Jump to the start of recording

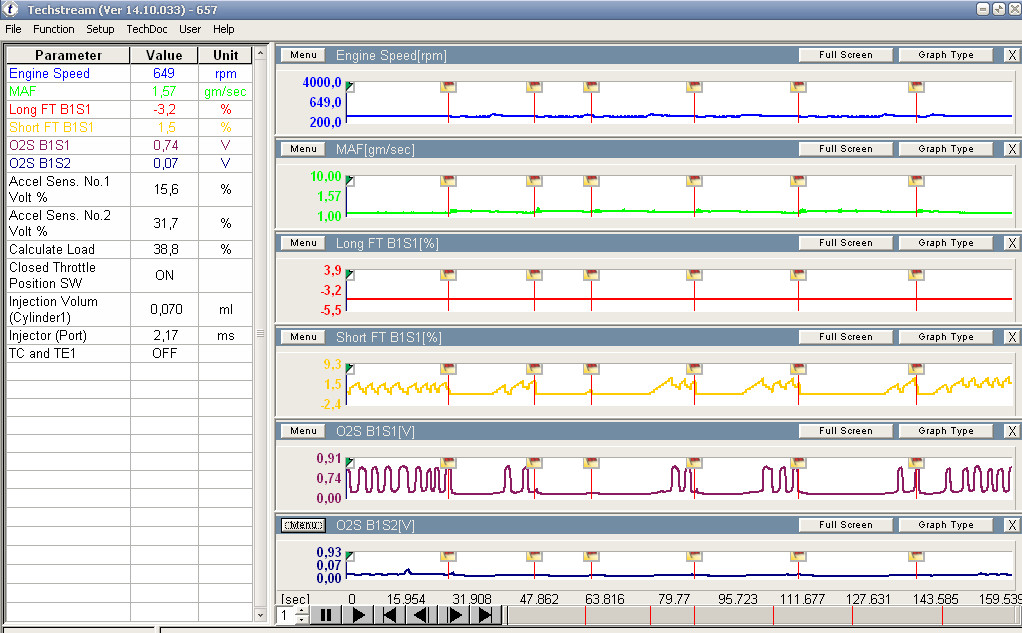click(x=391, y=616)
